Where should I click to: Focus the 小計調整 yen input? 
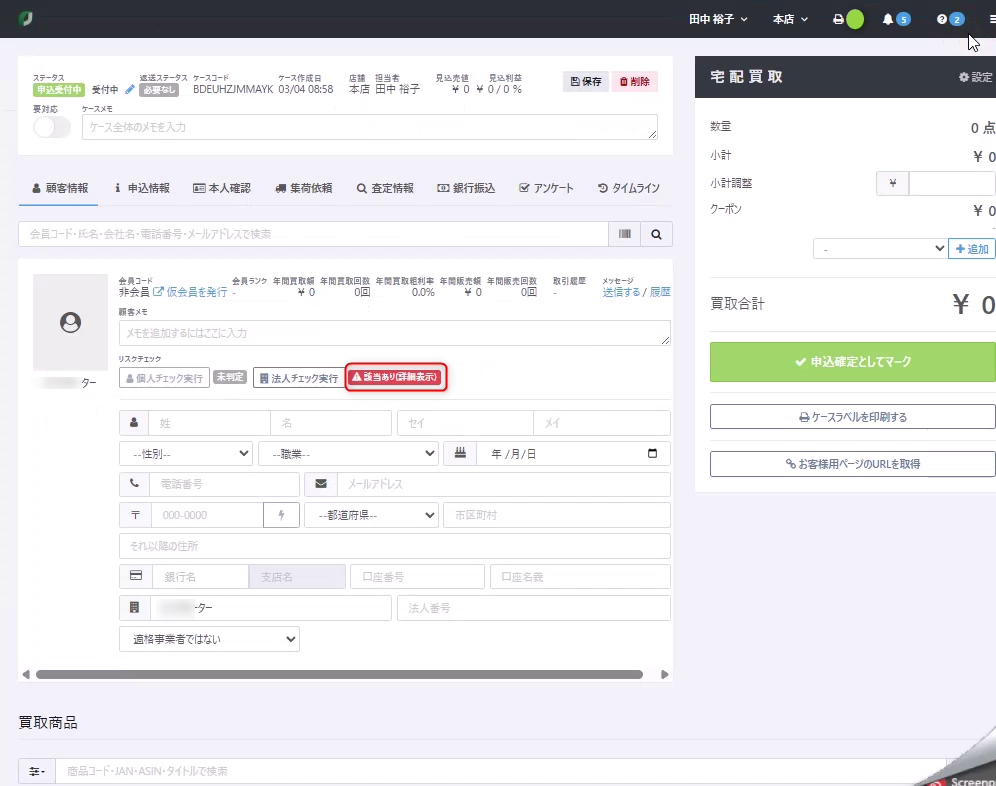tap(952, 183)
